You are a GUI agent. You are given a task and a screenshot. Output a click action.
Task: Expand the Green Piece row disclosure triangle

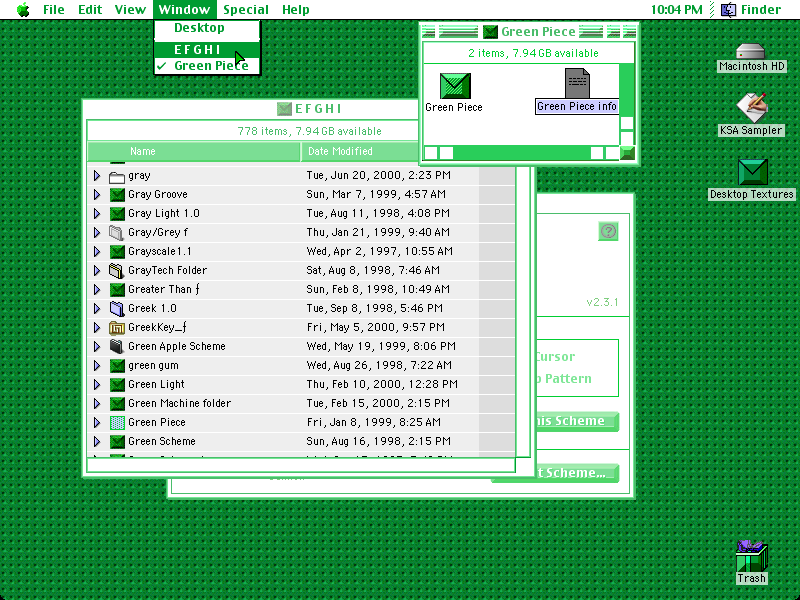pos(97,422)
